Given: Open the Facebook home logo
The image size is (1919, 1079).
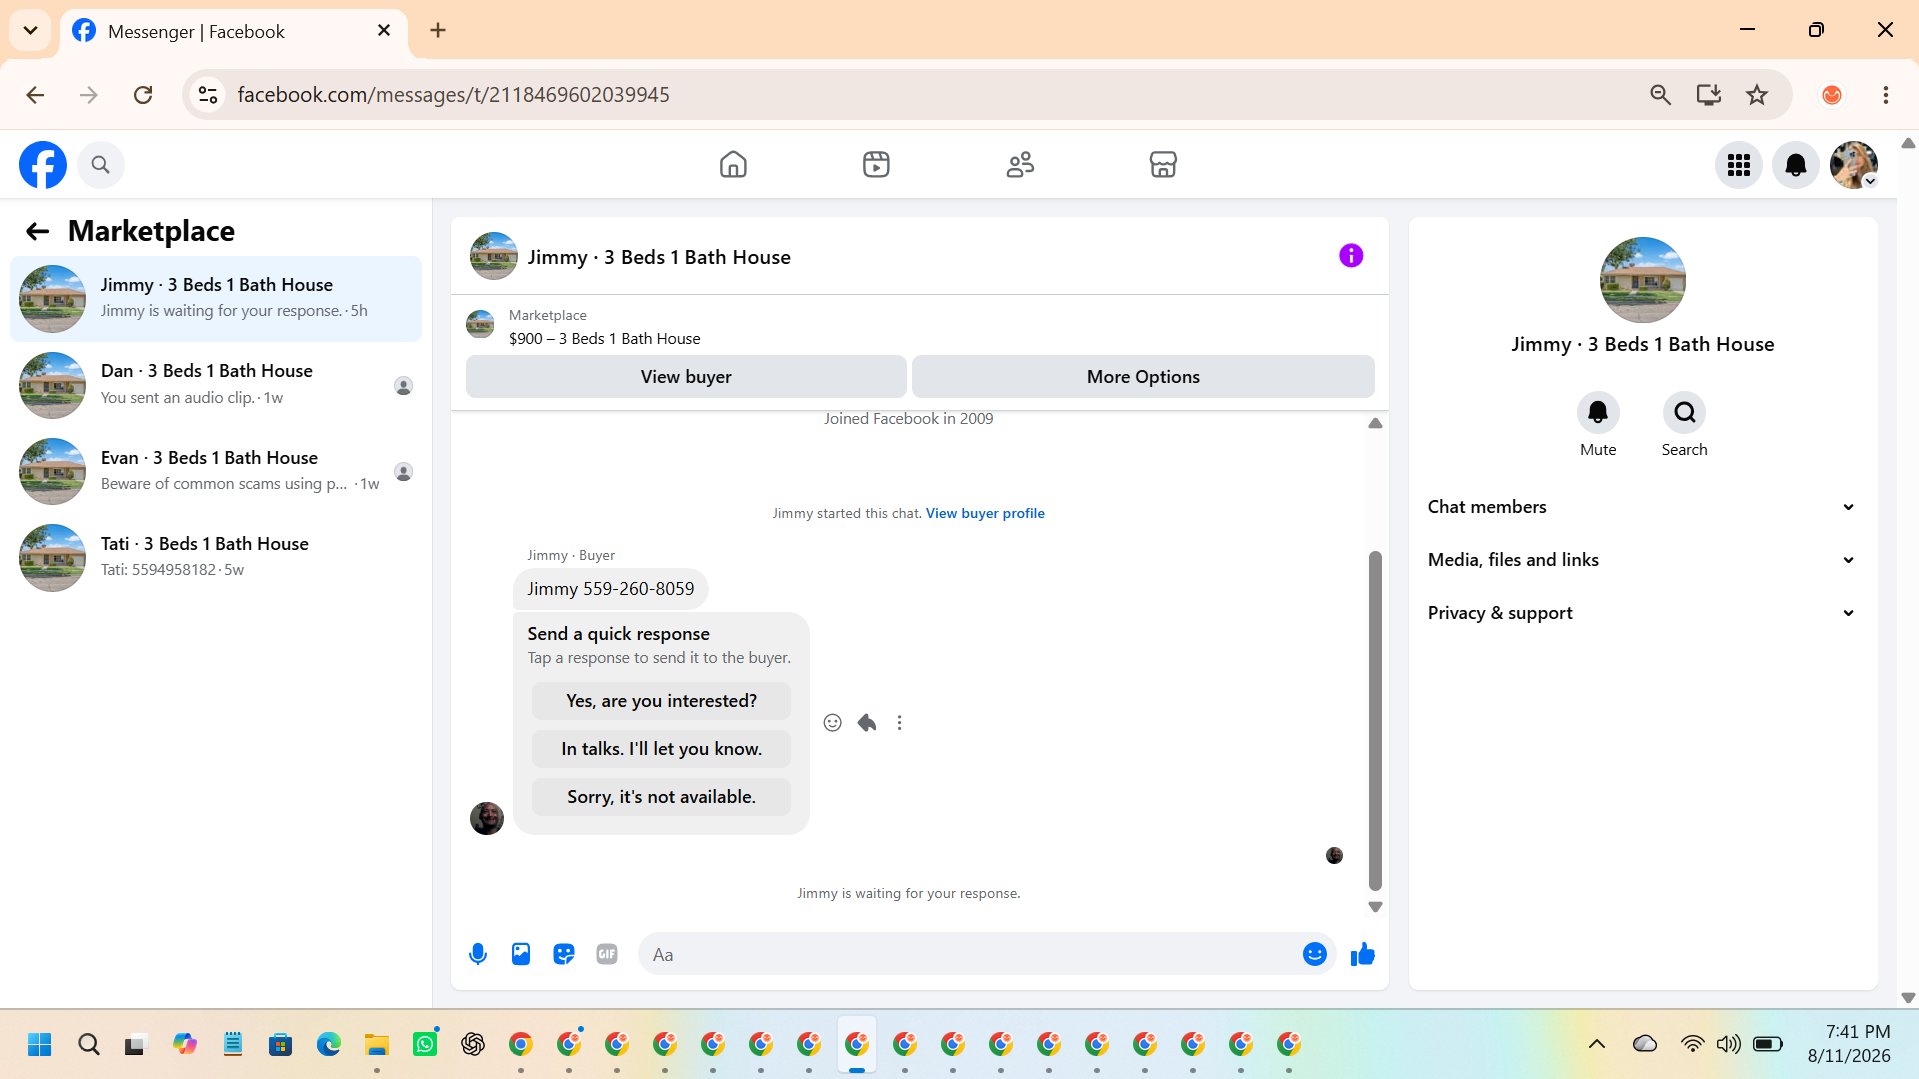Looking at the screenshot, I should (x=43, y=165).
